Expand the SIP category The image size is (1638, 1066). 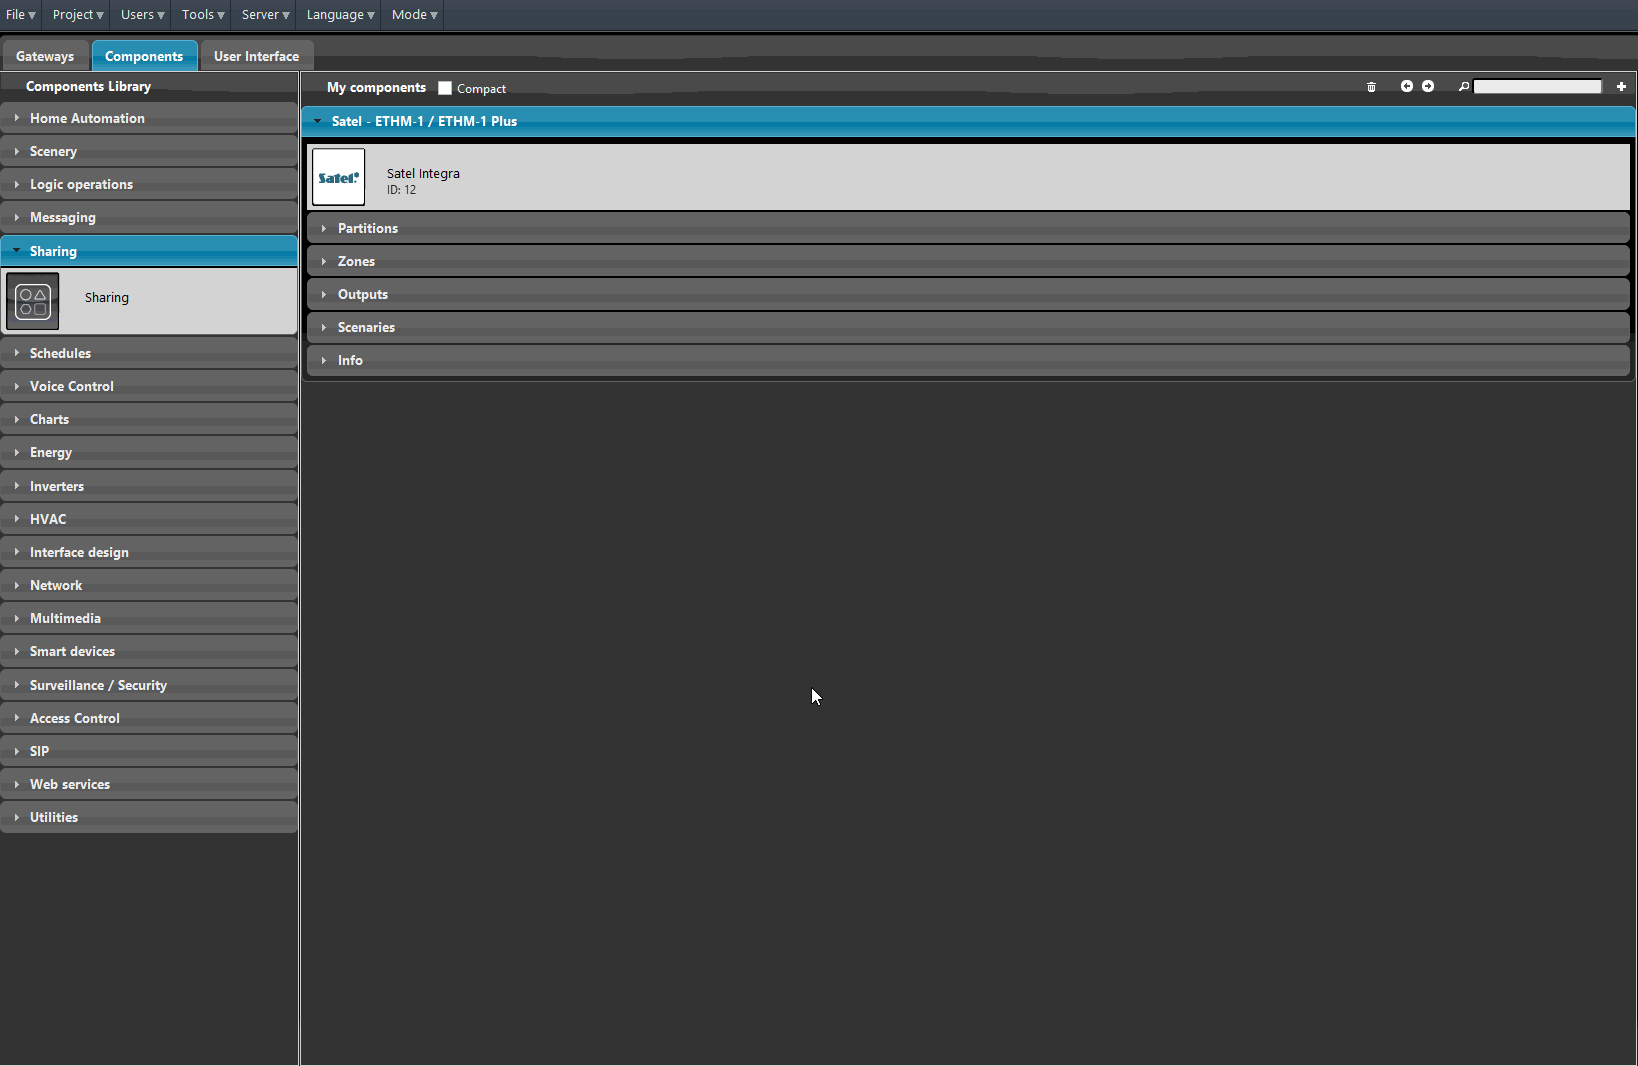pyautogui.click(x=149, y=751)
